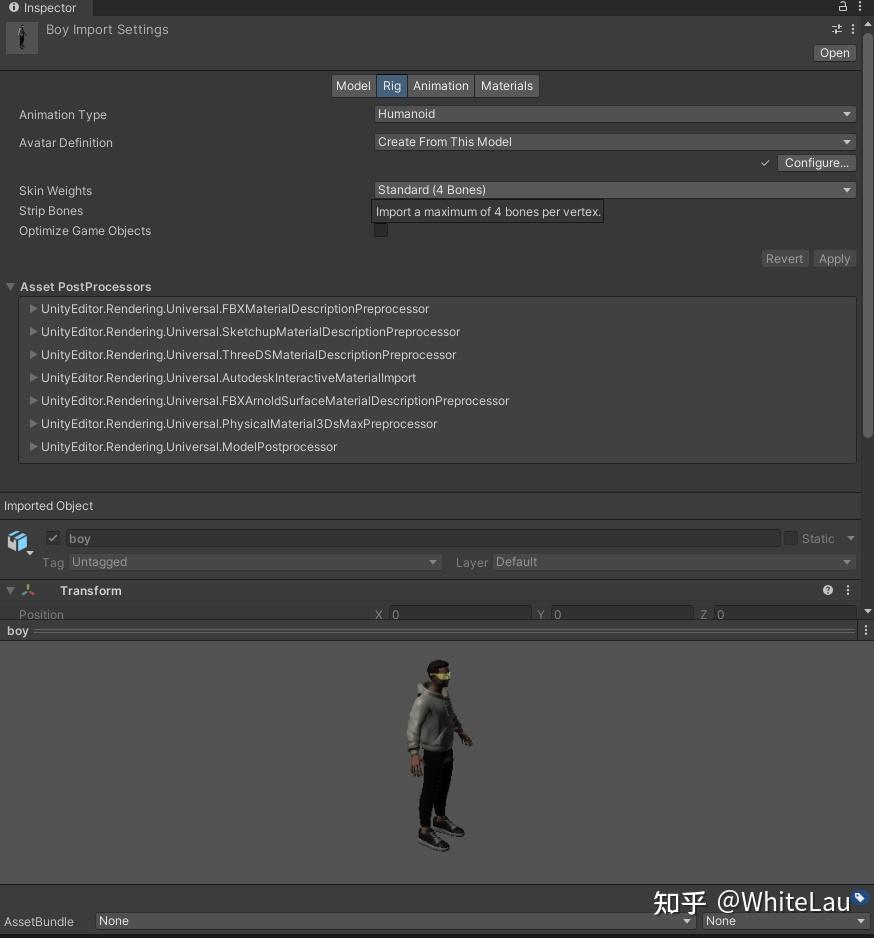Uncheck the box next to Configure
This screenshot has height=938, width=874.
tap(765, 162)
